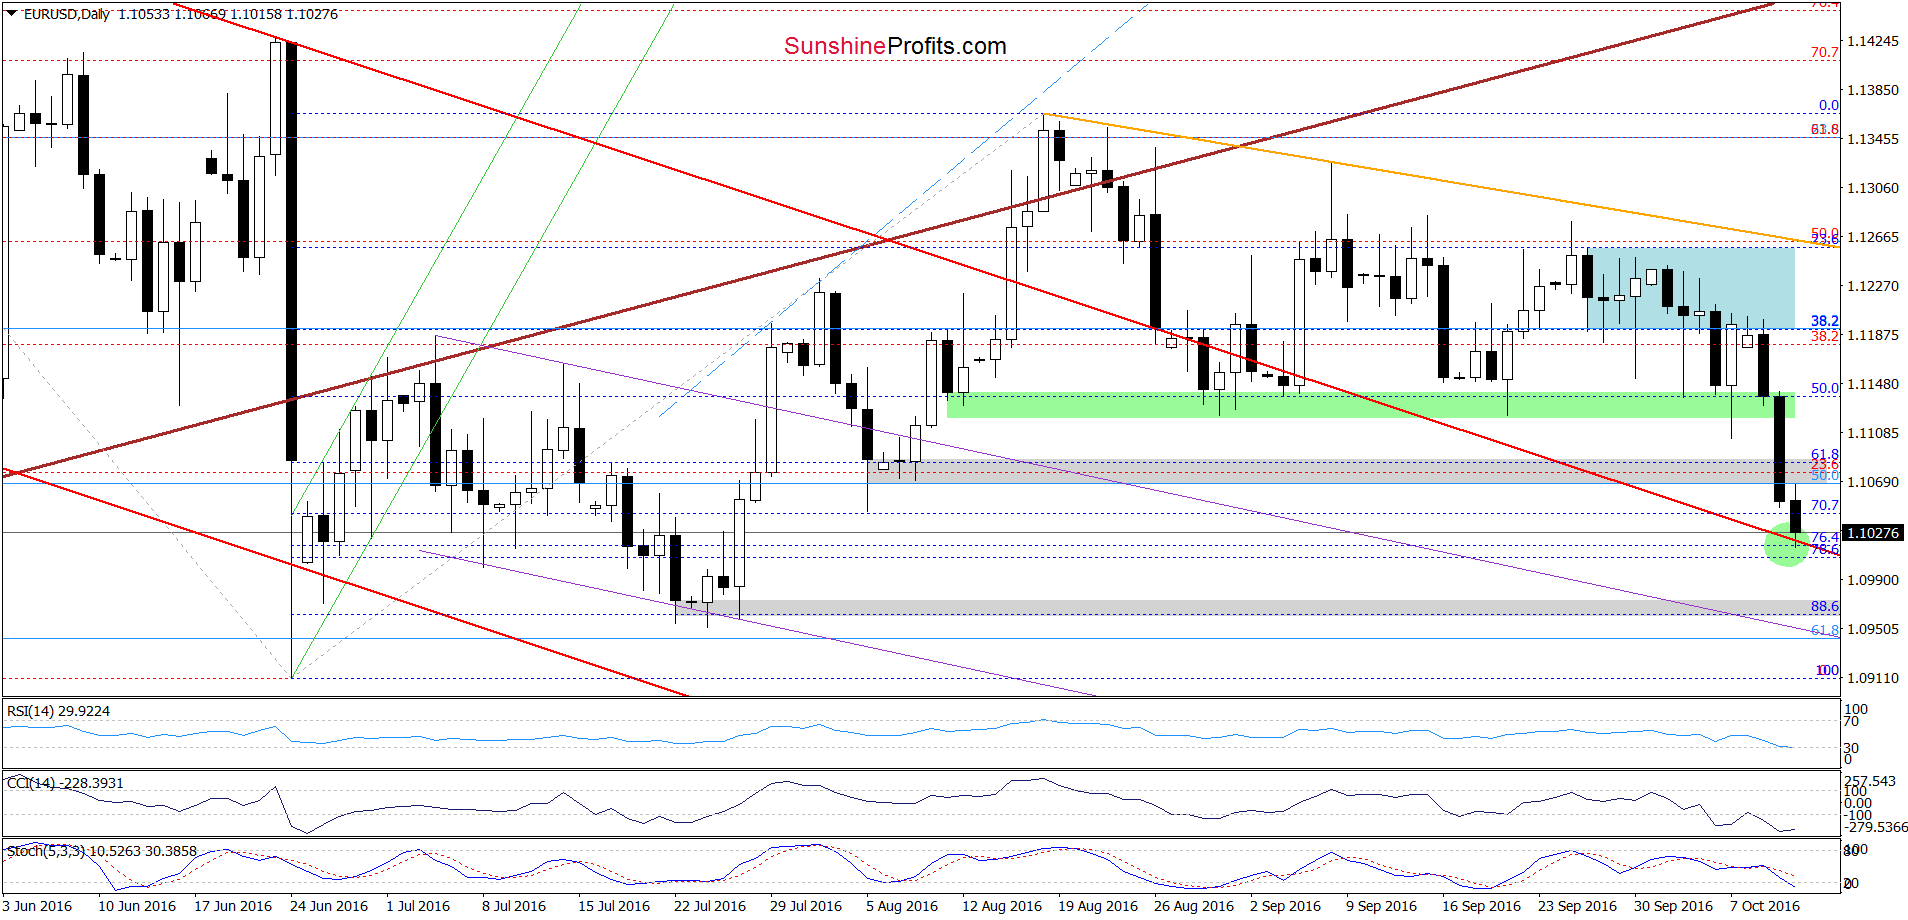Viewport: 1908px width, 920px height.
Task: Click date label 17 Jun 2016
Action: 233,906
